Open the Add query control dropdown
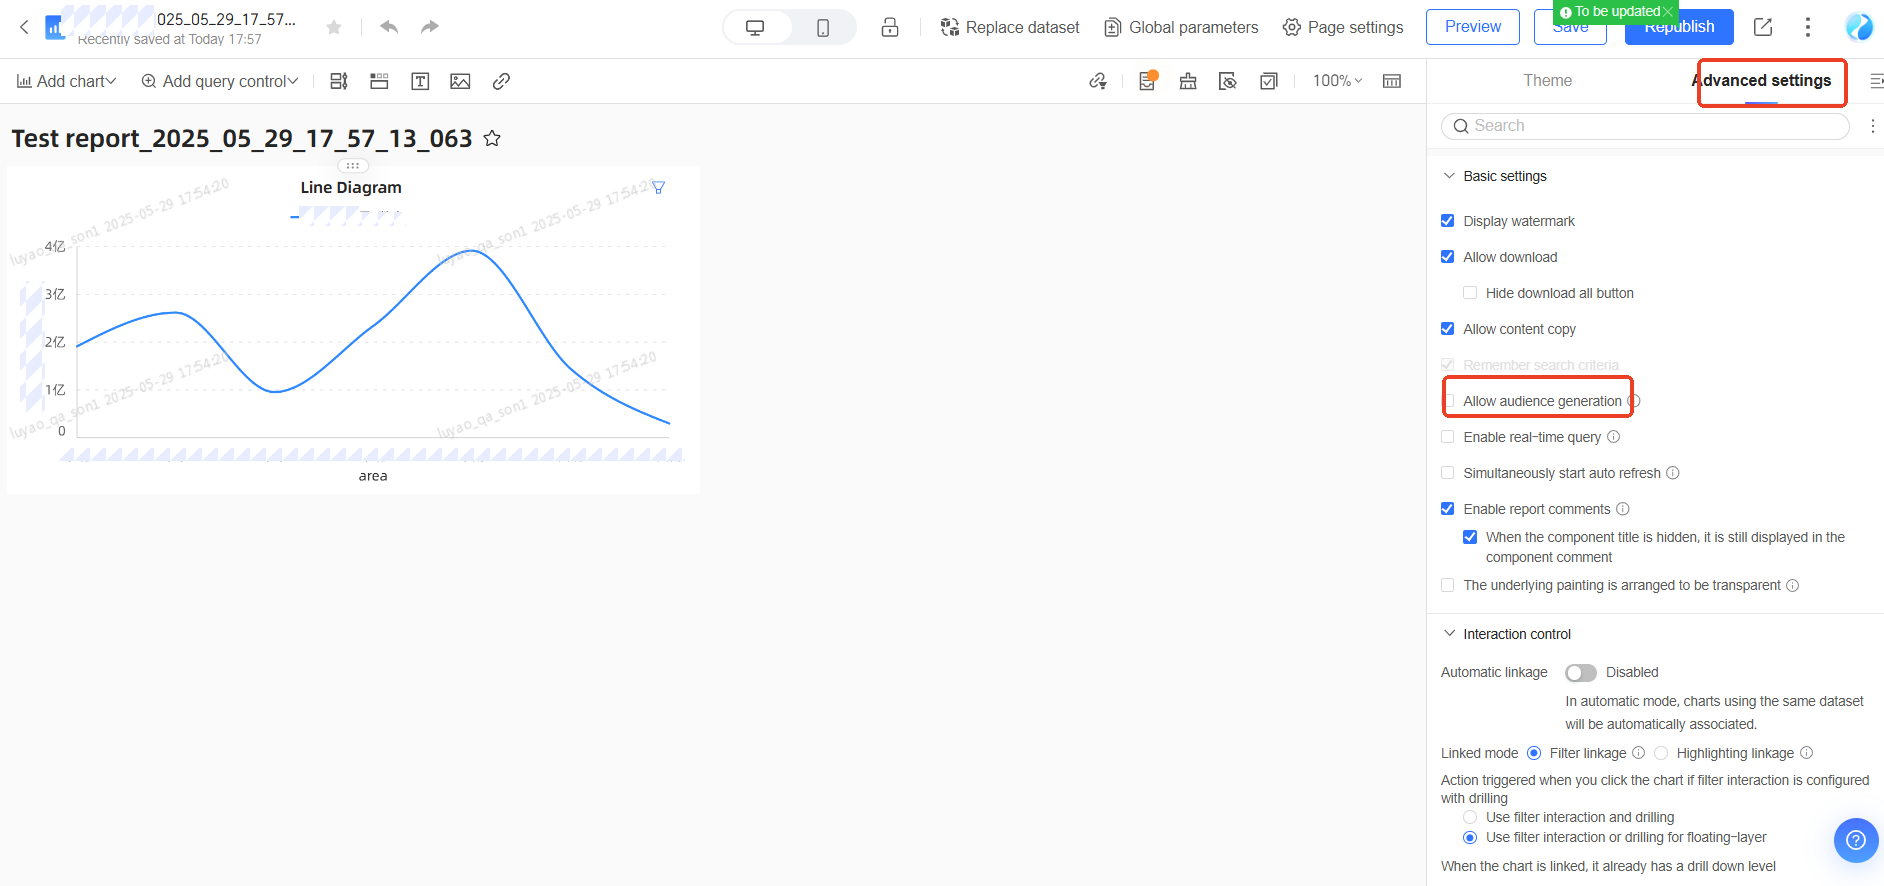 [219, 81]
